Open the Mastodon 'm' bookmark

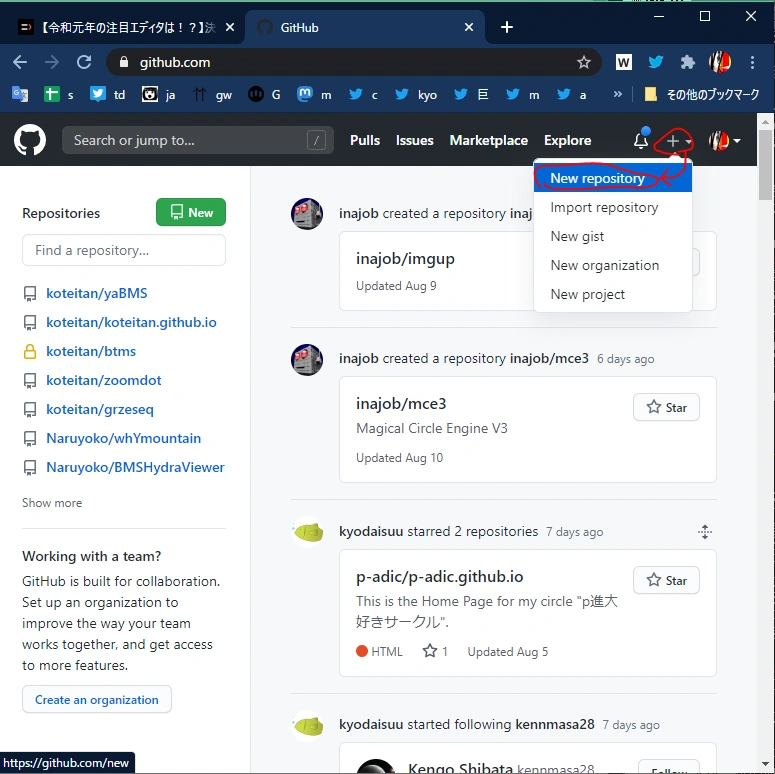314,94
